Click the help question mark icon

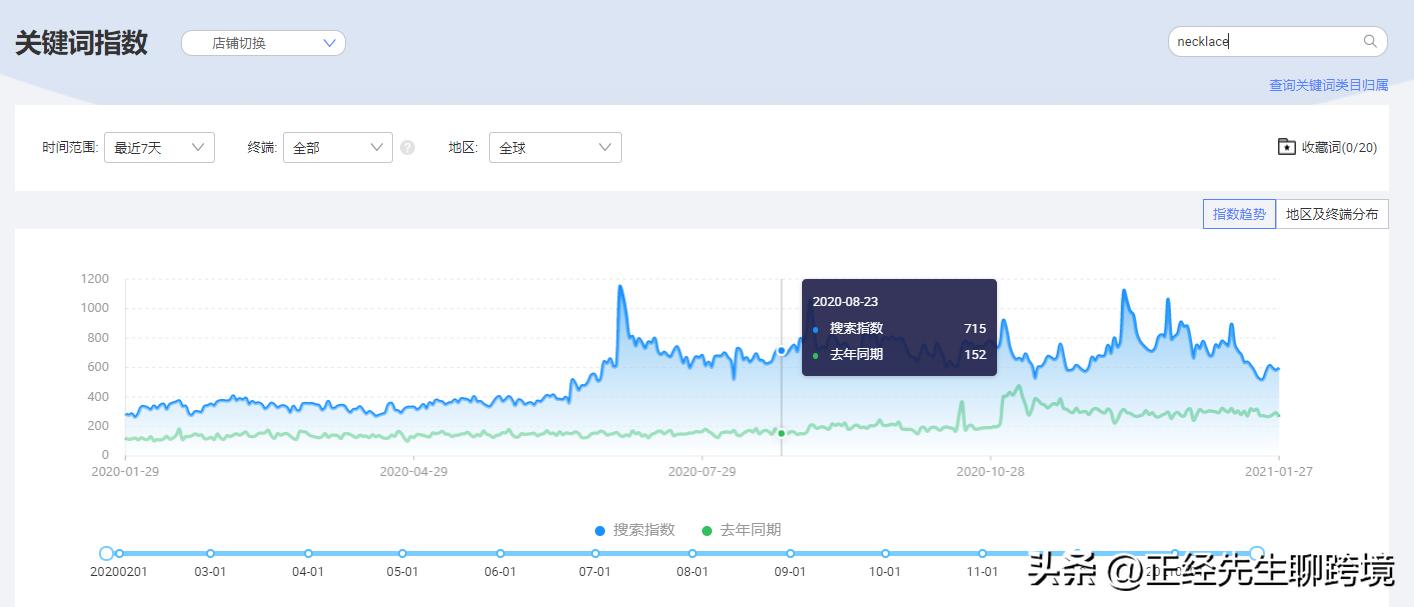point(407,148)
